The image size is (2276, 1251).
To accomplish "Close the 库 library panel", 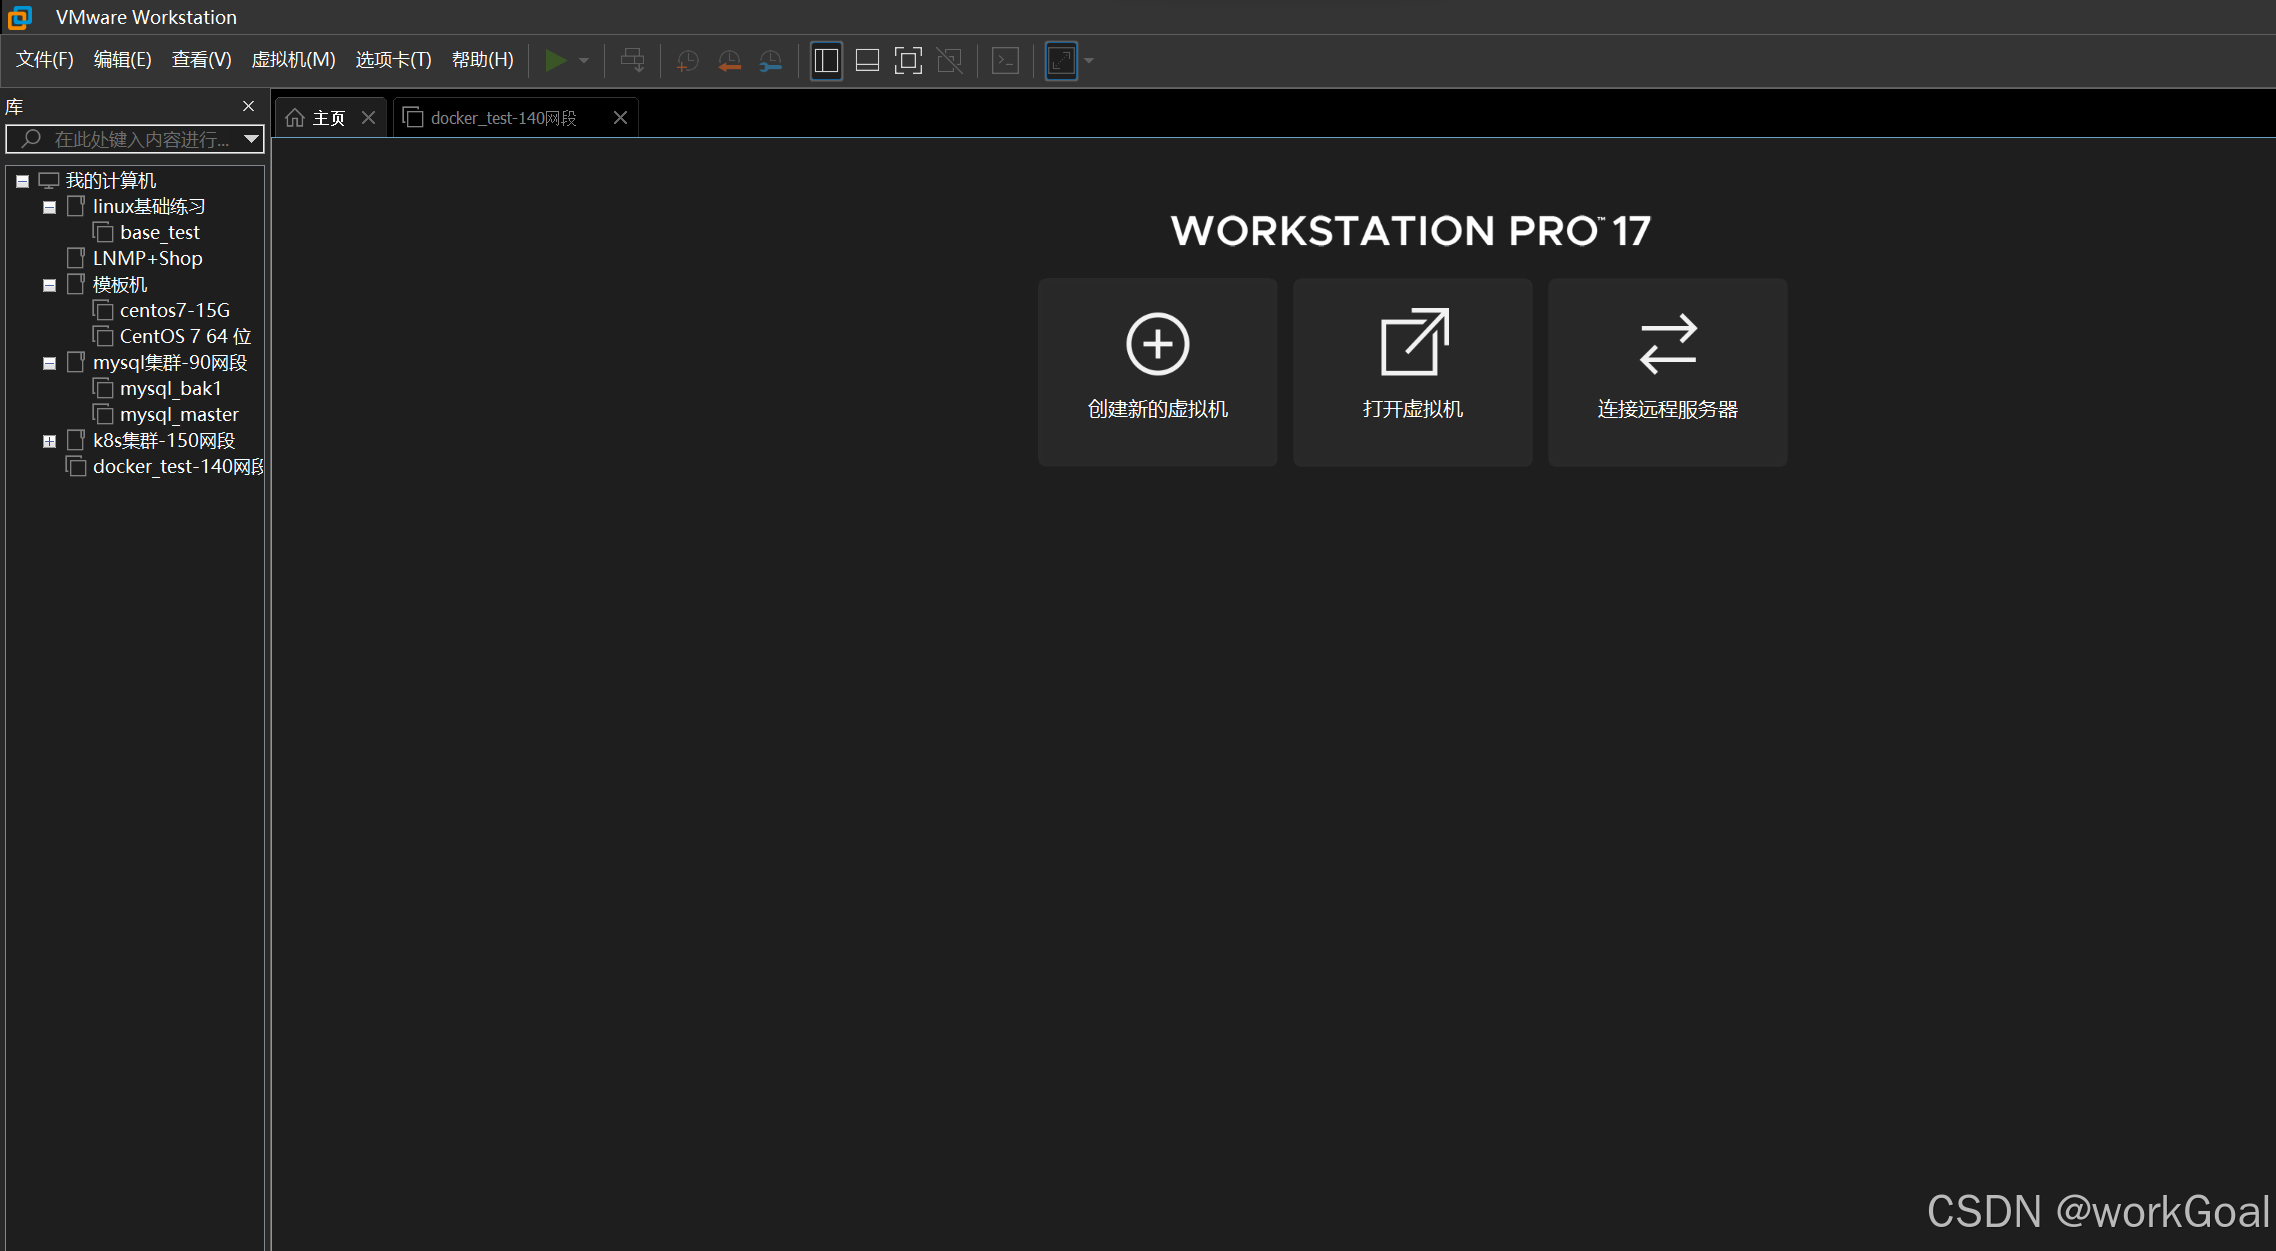I will coord(248,106).
